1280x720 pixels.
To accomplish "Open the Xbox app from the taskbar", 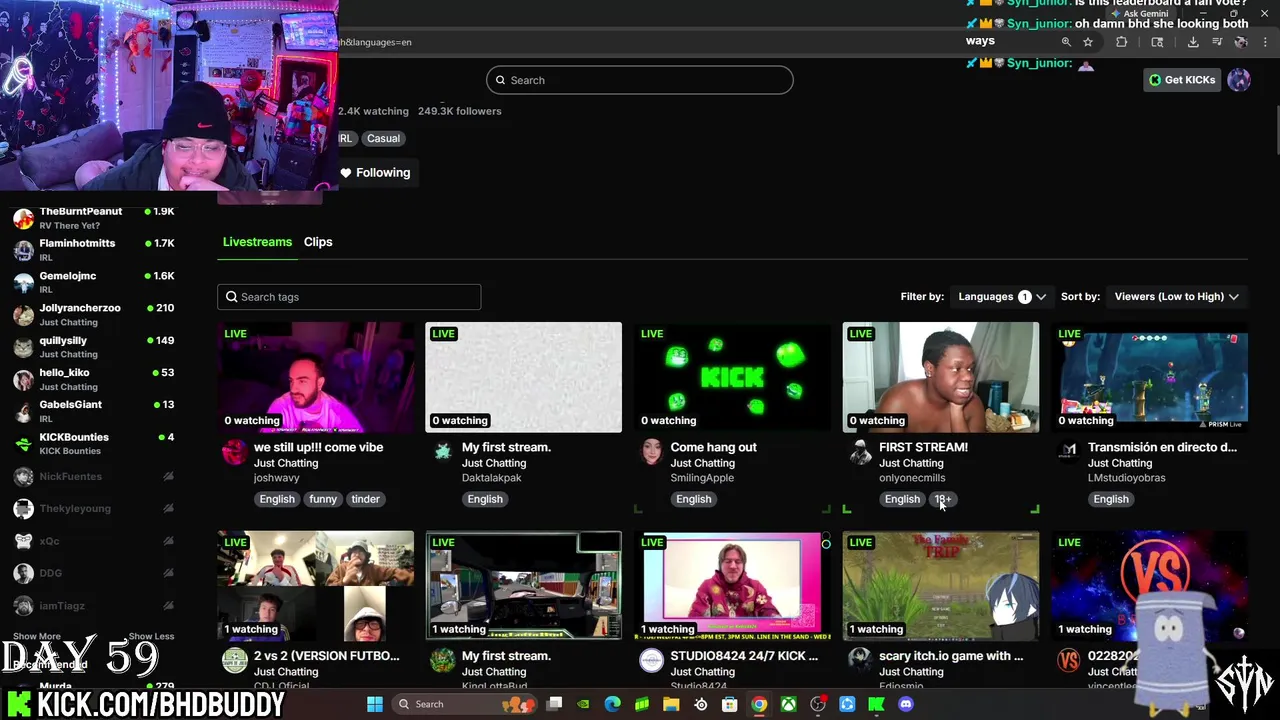I will (789, 704).
